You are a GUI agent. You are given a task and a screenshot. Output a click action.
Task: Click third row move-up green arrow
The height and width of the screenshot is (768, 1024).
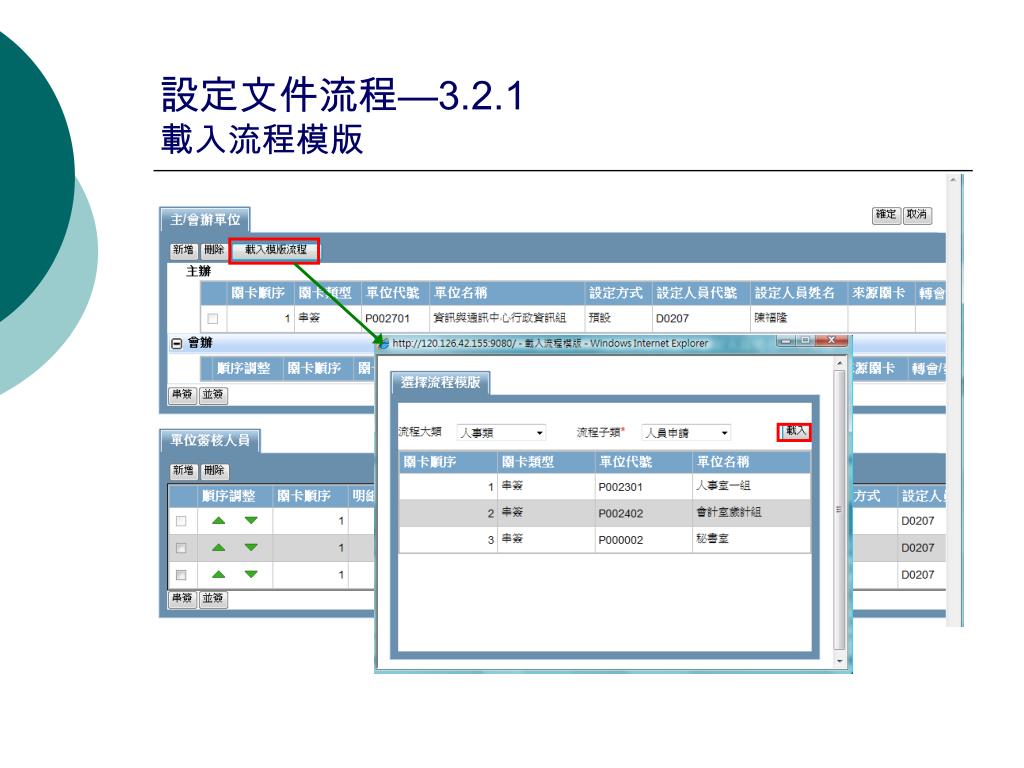219,575
